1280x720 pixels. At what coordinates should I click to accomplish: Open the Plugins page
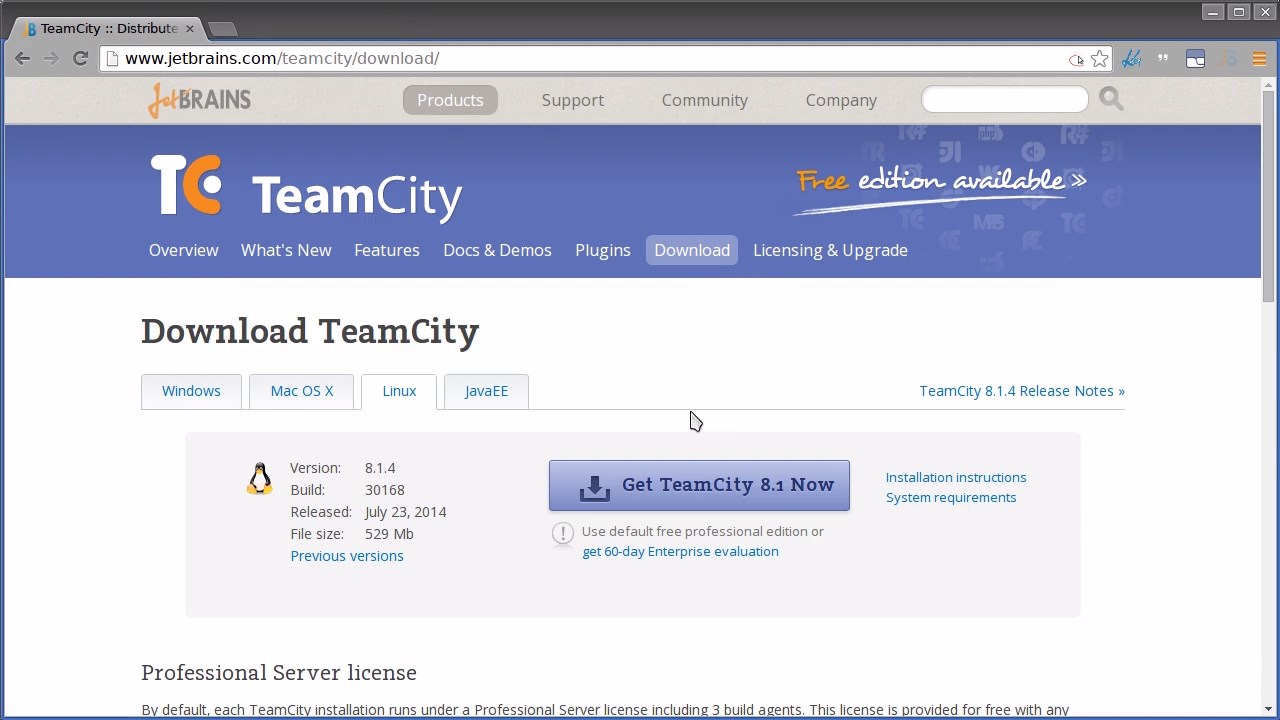[x=603, y=250]
